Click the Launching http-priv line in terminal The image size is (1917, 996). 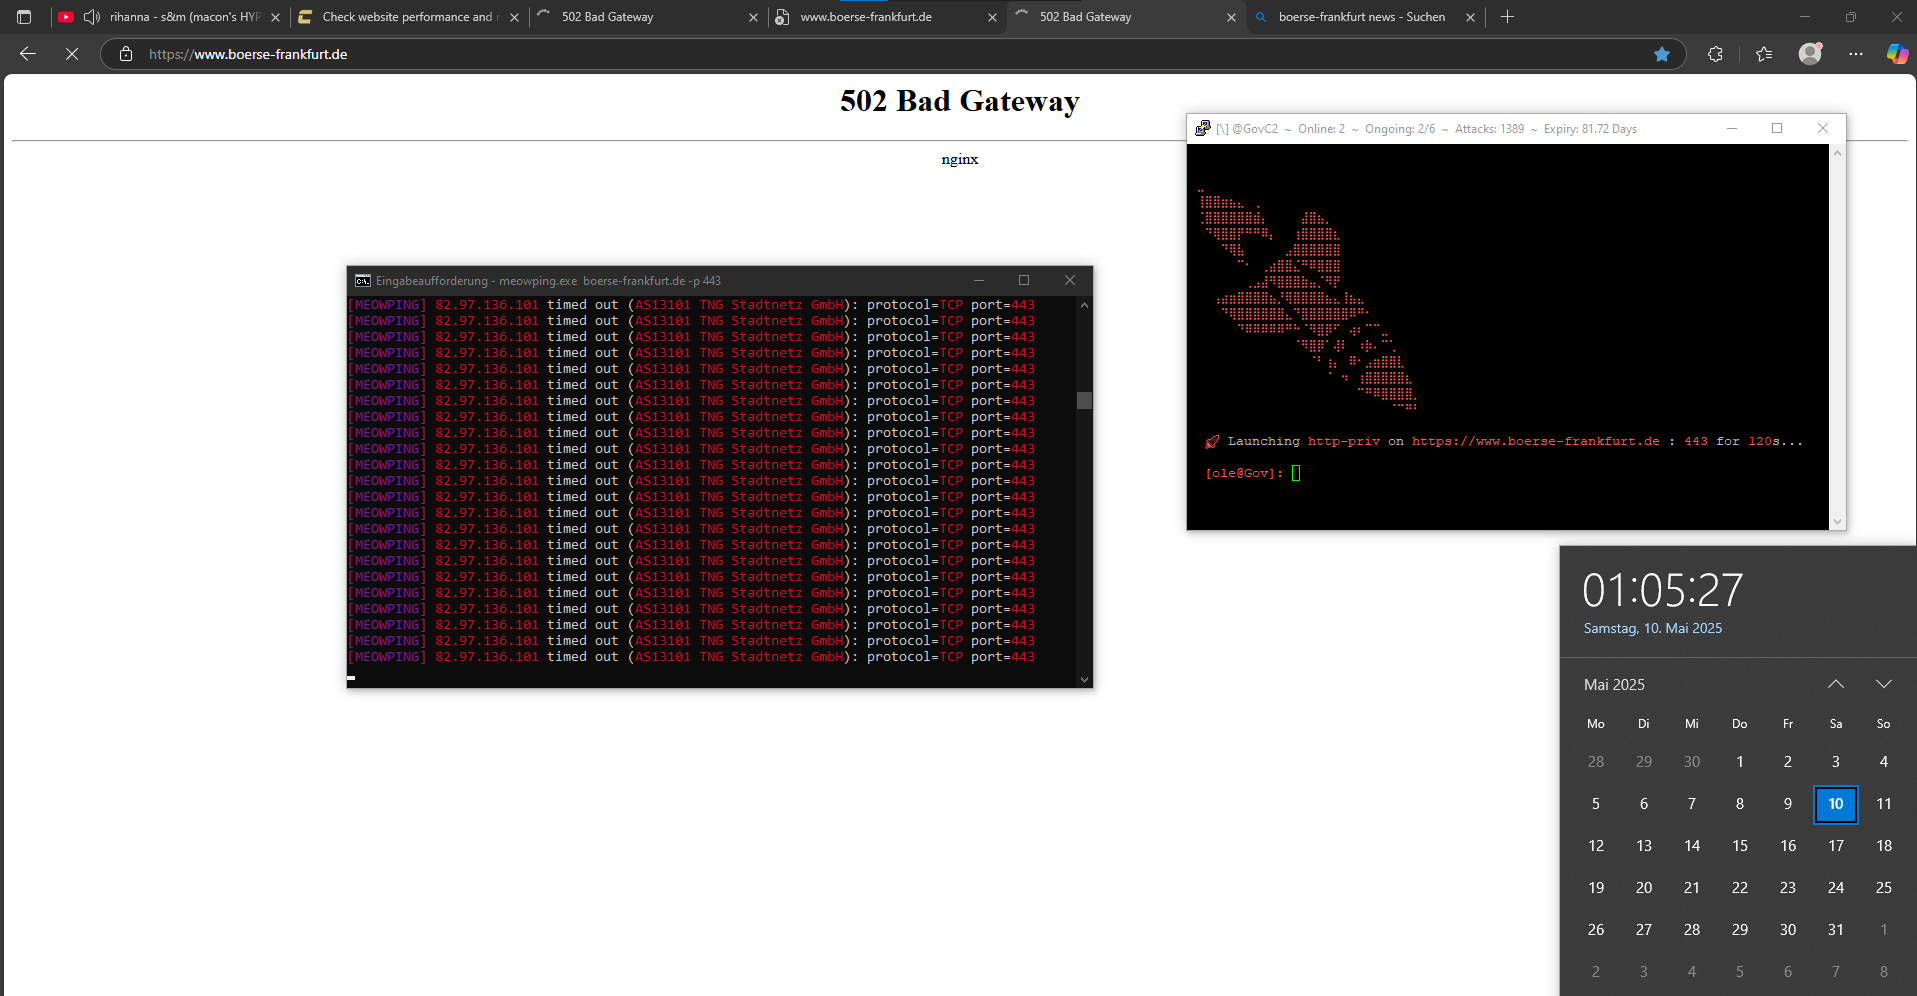click(1504, 441)
